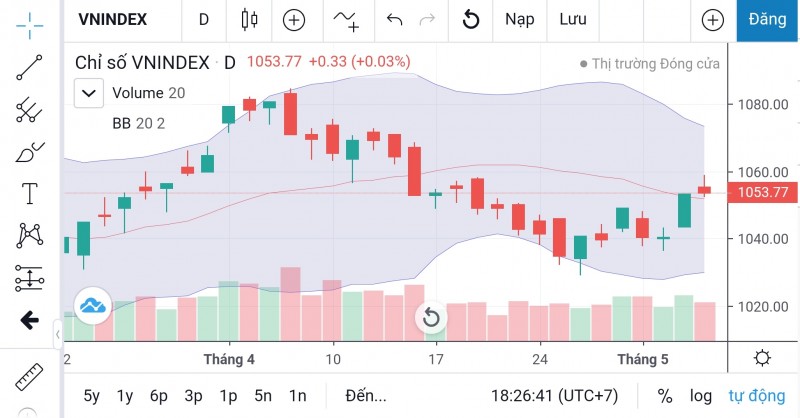
Task: Select the trend line drawing tool
Action: coord(30,68)
